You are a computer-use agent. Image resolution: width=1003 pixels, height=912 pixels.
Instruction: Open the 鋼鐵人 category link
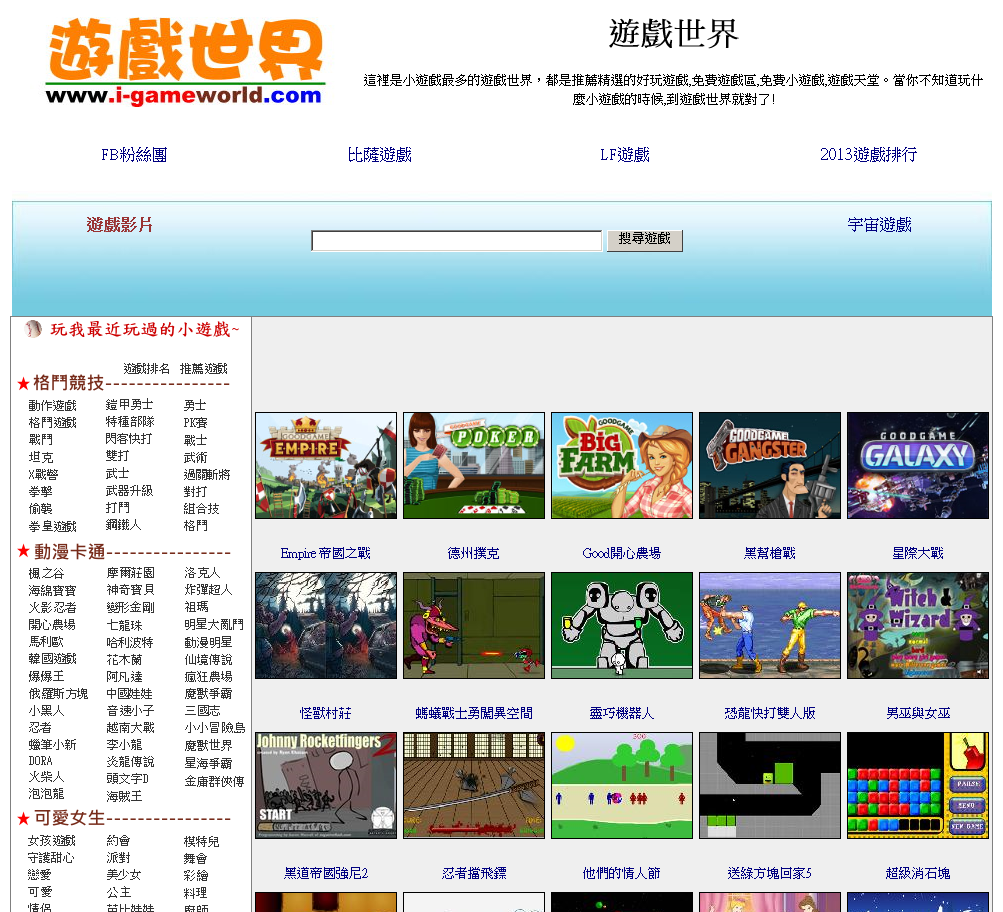point(123,524)
